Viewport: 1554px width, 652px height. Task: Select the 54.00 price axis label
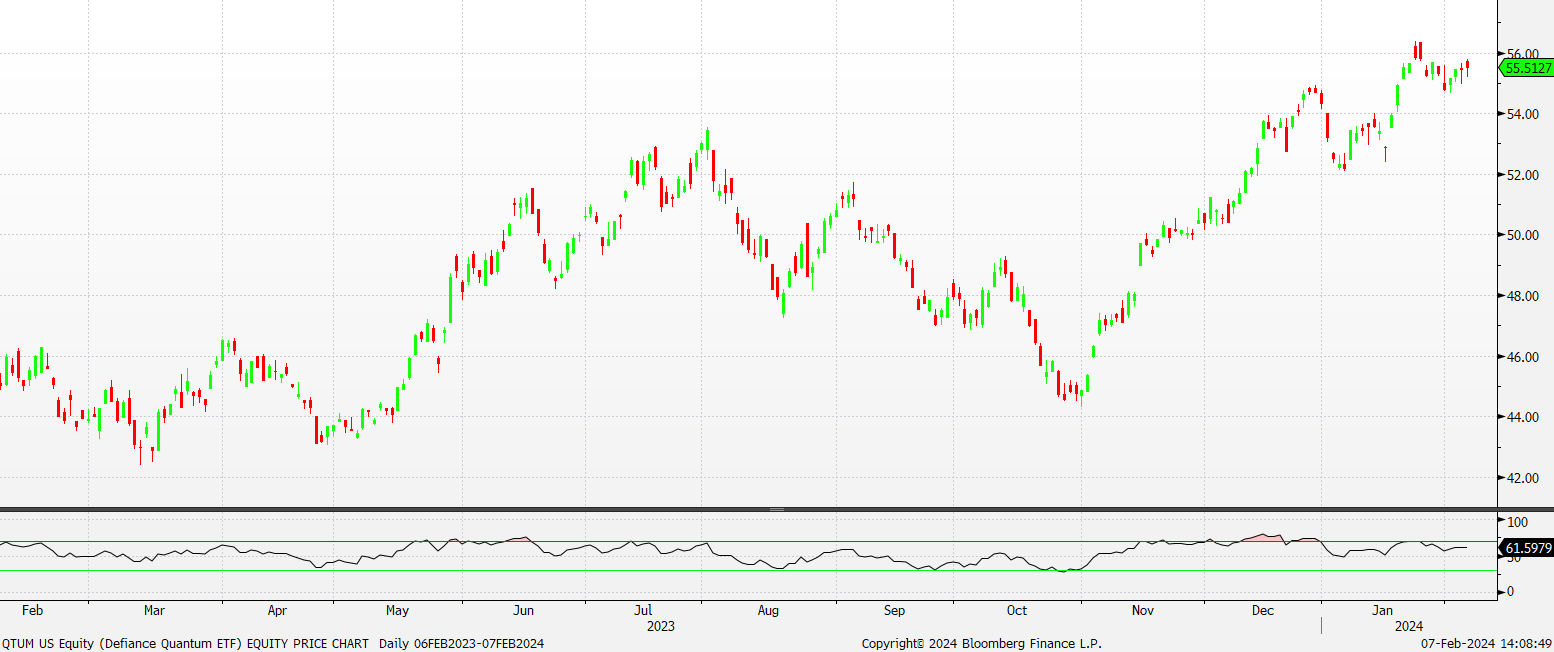[1522, 115]
